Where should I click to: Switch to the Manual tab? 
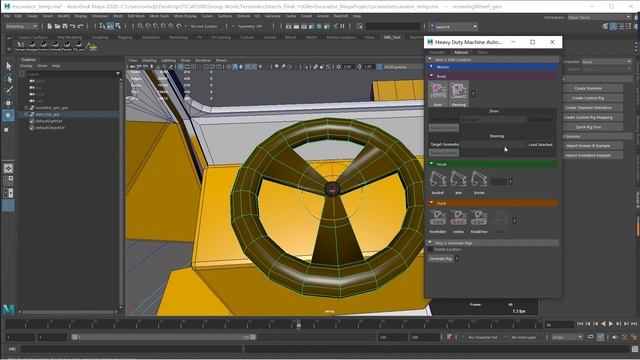461,53
